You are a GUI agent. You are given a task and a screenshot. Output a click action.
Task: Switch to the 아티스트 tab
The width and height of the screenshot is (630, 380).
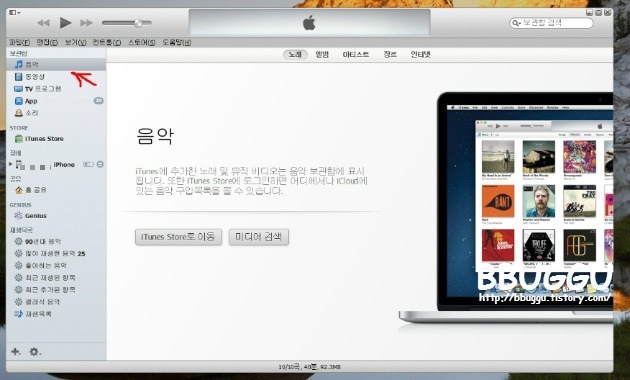356,54
